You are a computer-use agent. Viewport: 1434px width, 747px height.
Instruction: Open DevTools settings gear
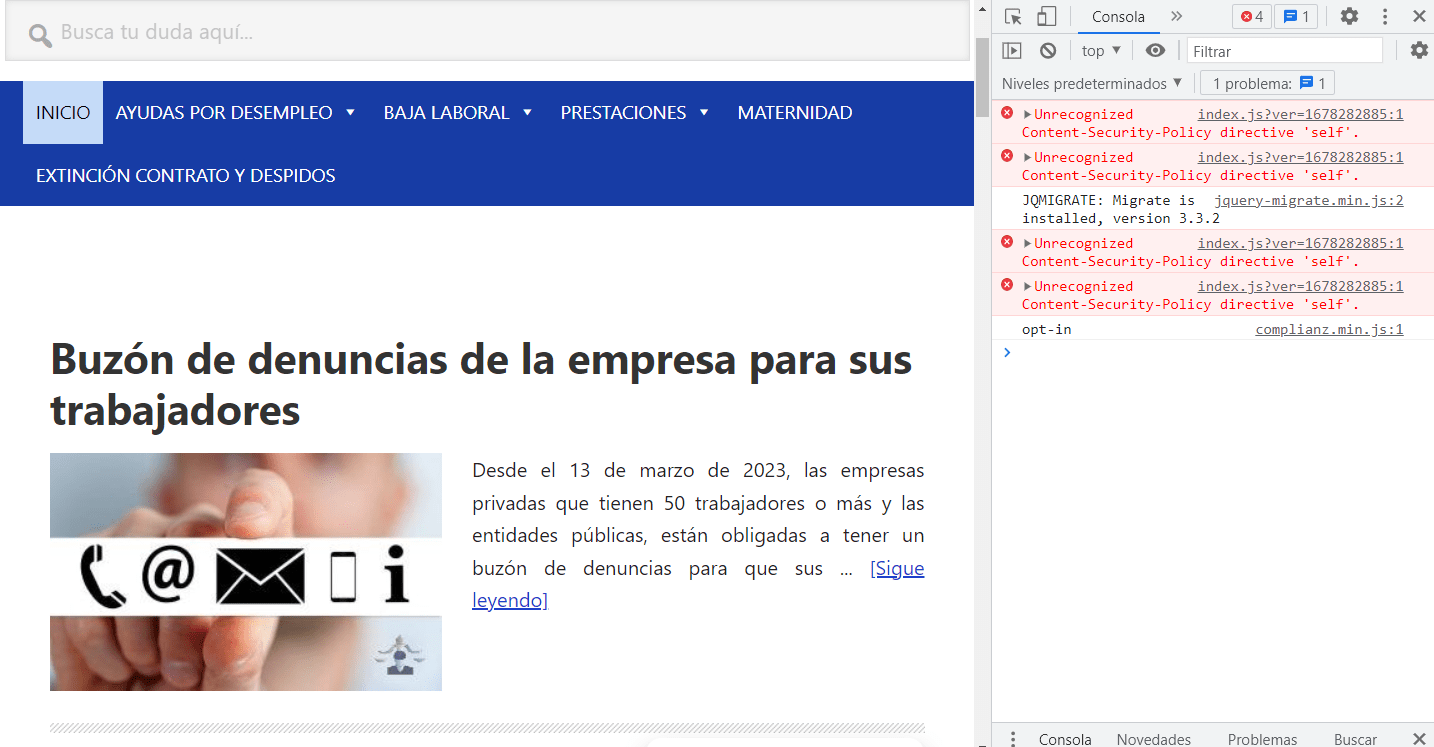[1349, 16]
